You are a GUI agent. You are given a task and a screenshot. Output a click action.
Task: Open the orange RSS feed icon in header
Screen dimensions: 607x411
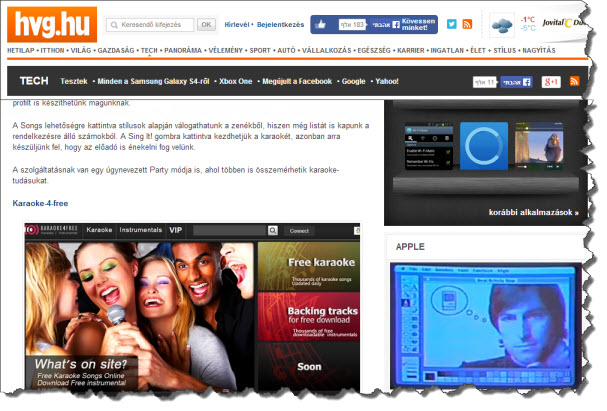(x=467, y=24)
